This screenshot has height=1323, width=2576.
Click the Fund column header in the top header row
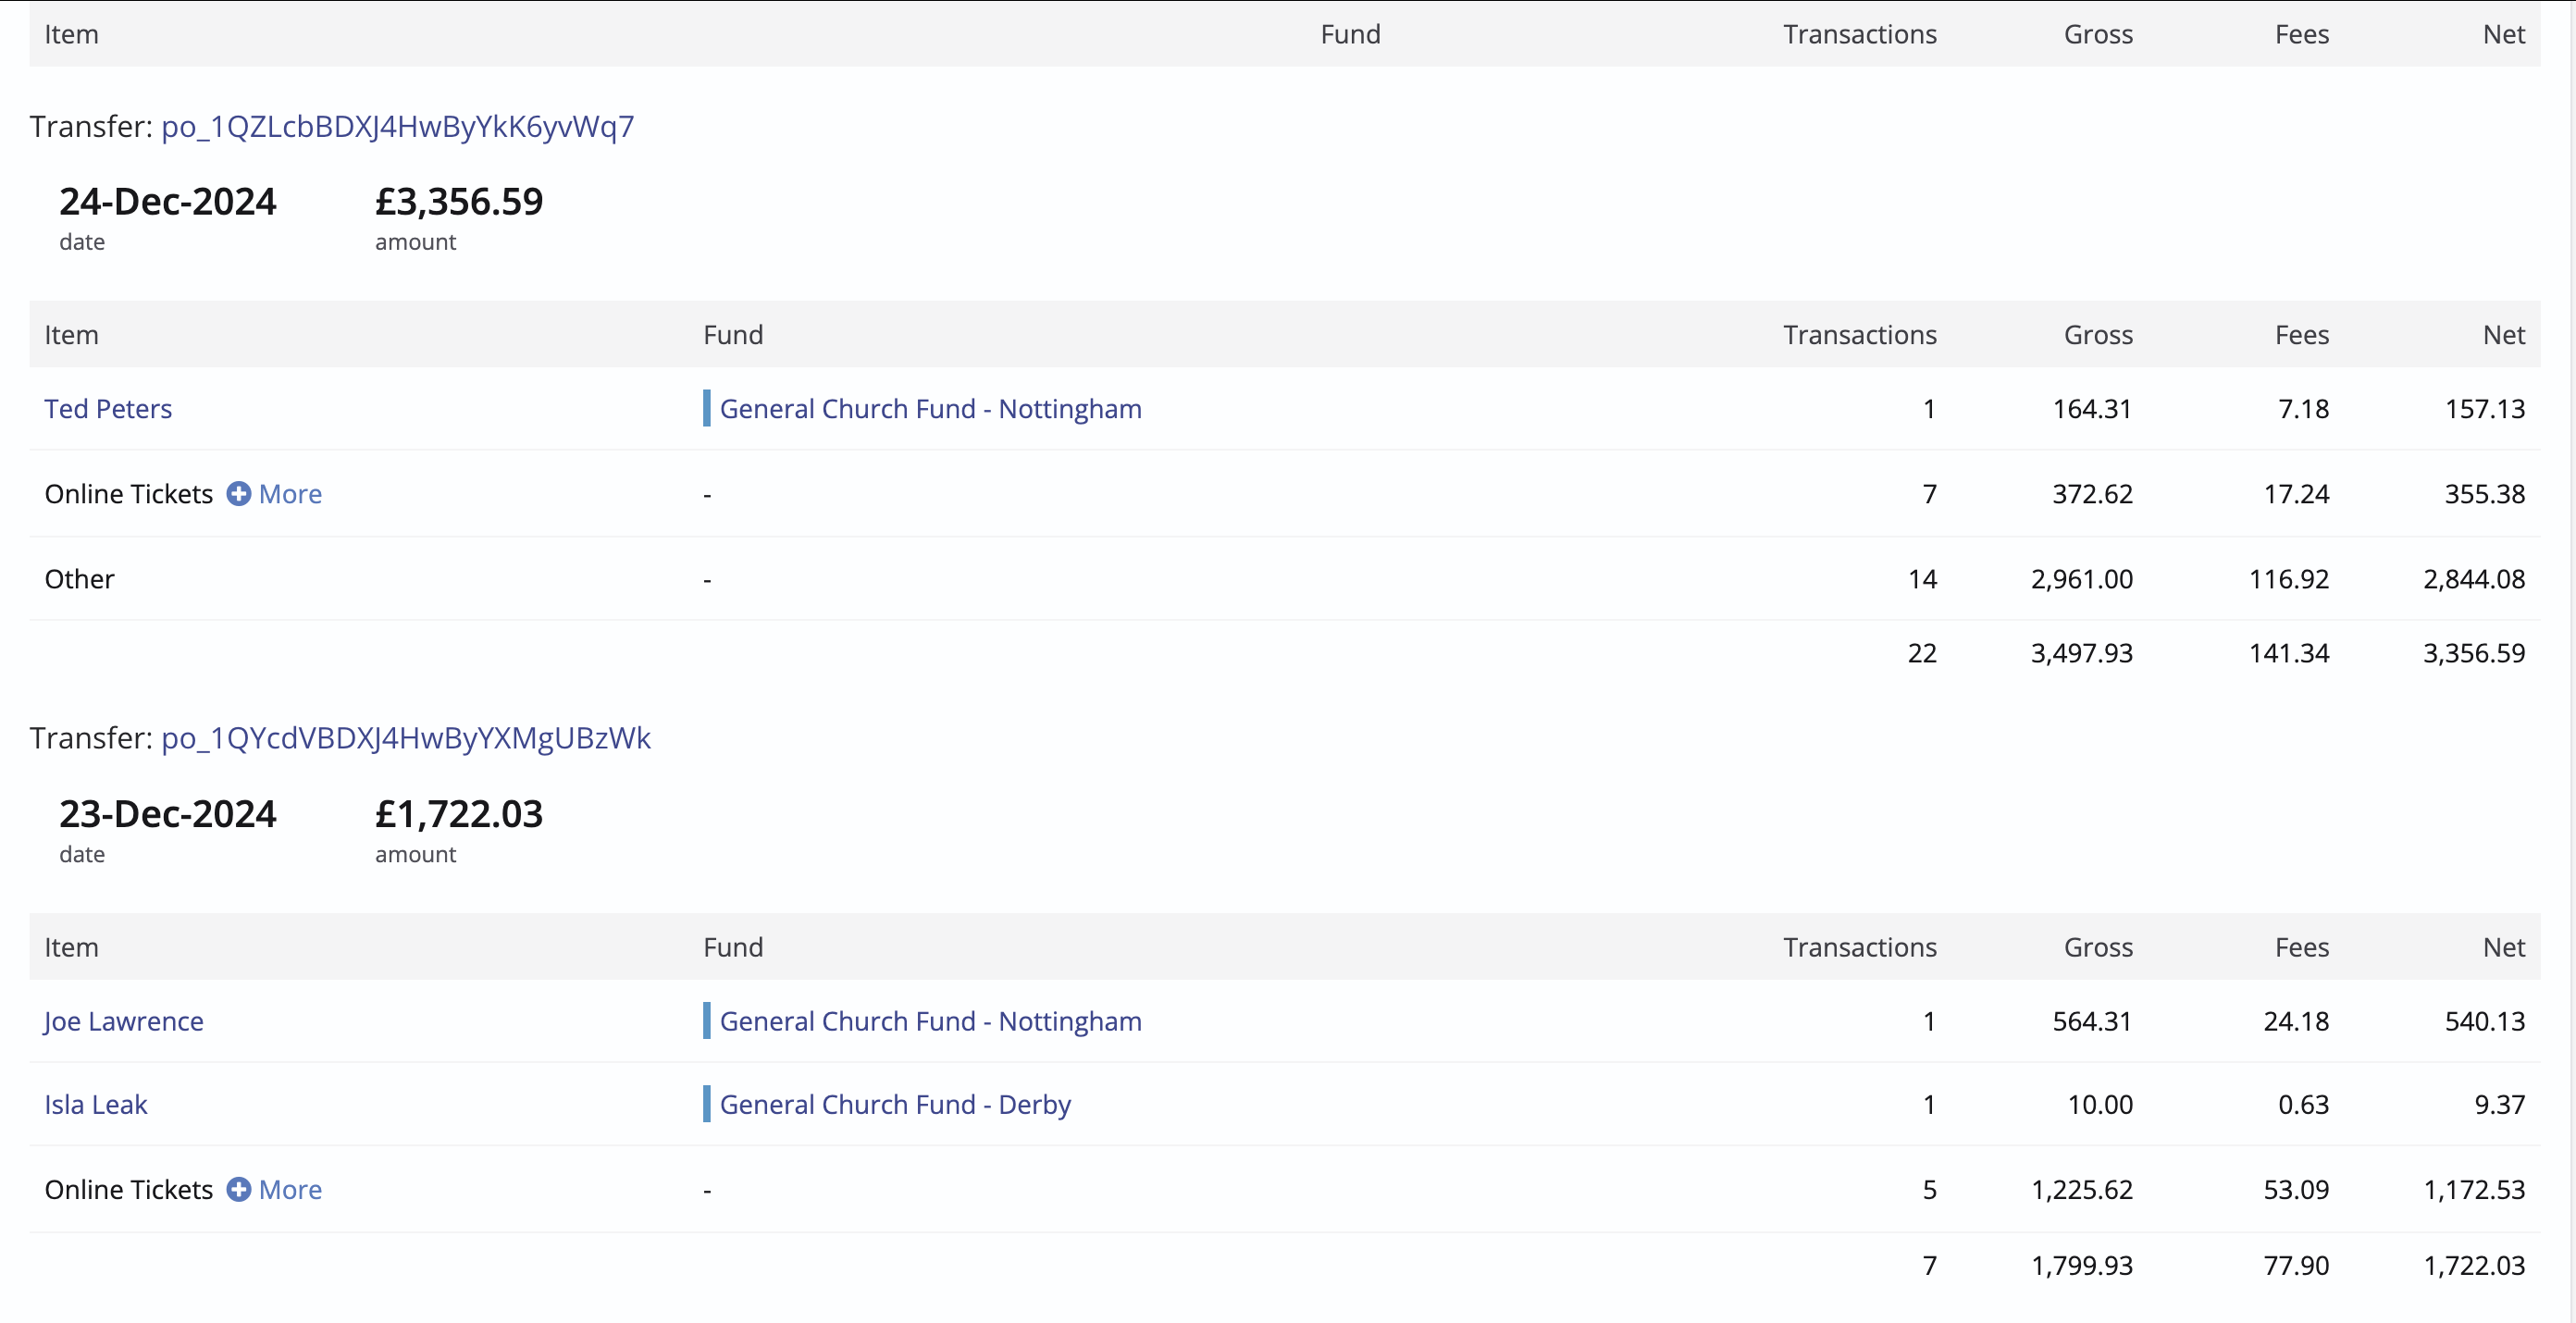click(1350, 34)
